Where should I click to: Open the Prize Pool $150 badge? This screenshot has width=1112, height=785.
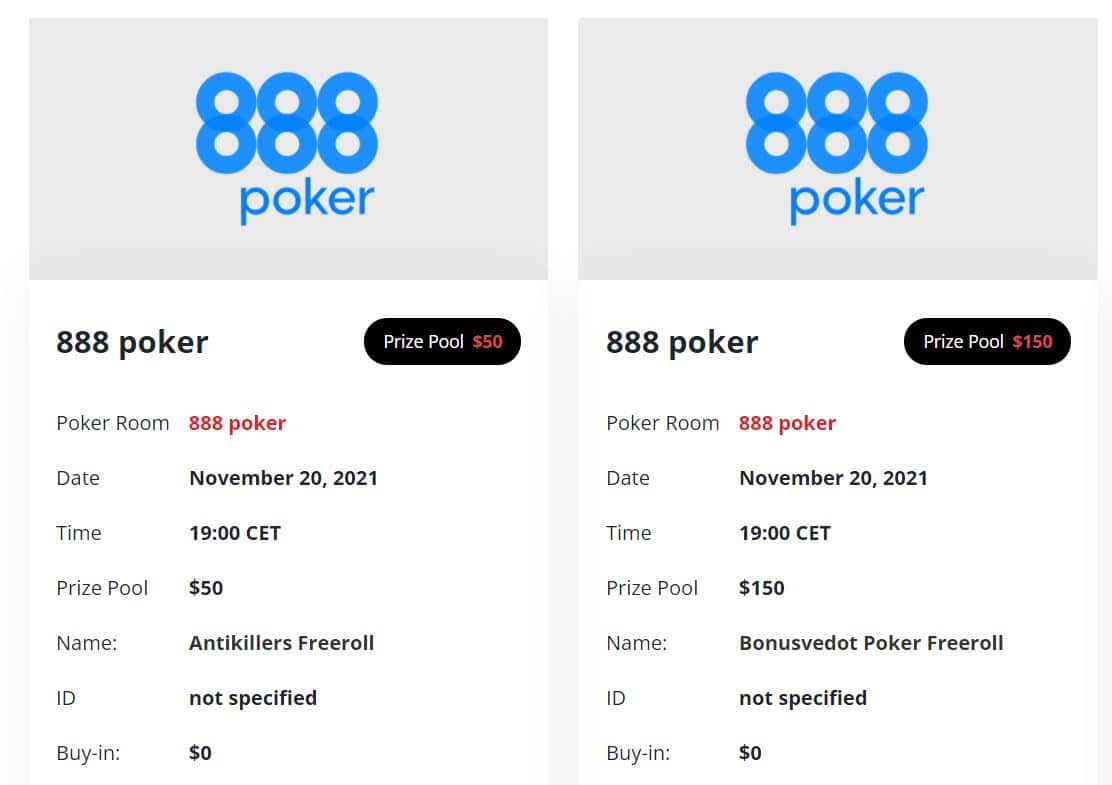pos(987,341)
